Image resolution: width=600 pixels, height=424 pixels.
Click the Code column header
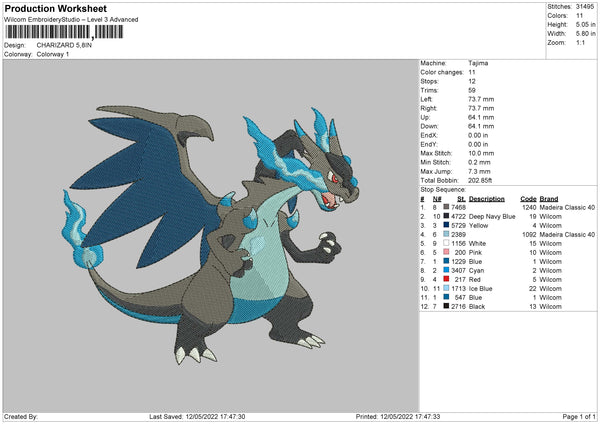528,199
